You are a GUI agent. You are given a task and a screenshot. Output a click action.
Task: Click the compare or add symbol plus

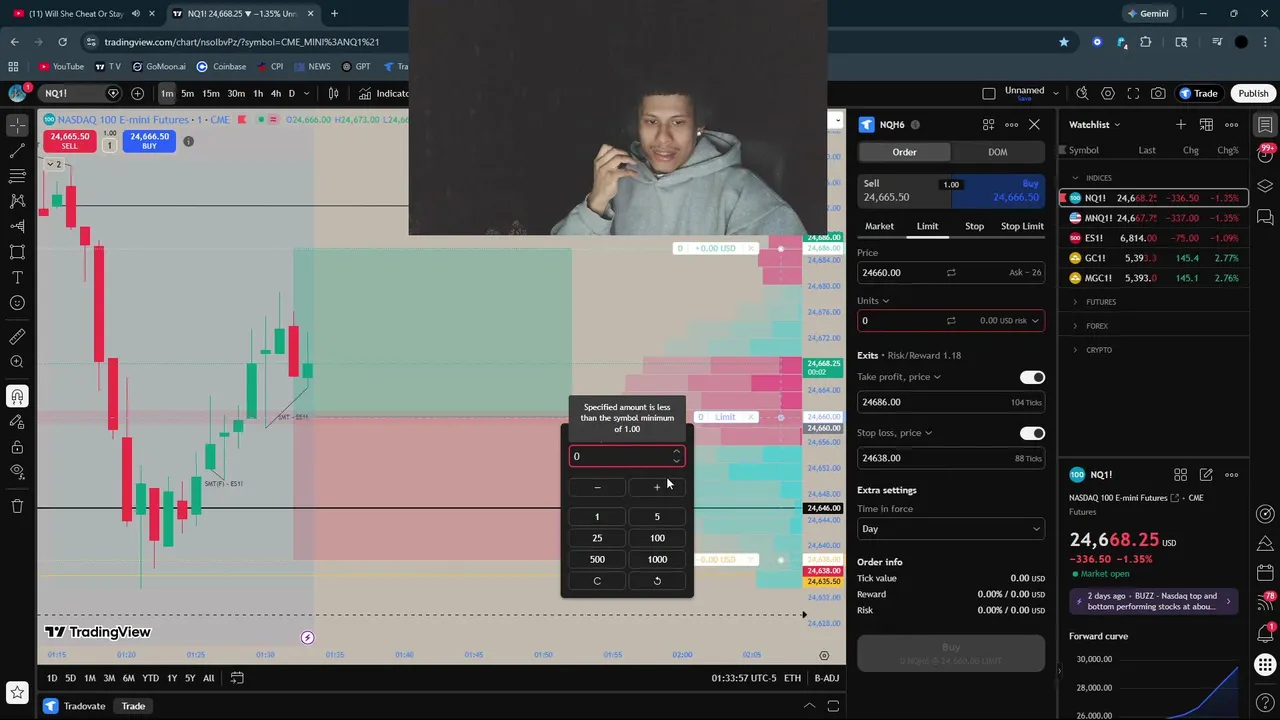pyautogui.click(x=137, y=93)
